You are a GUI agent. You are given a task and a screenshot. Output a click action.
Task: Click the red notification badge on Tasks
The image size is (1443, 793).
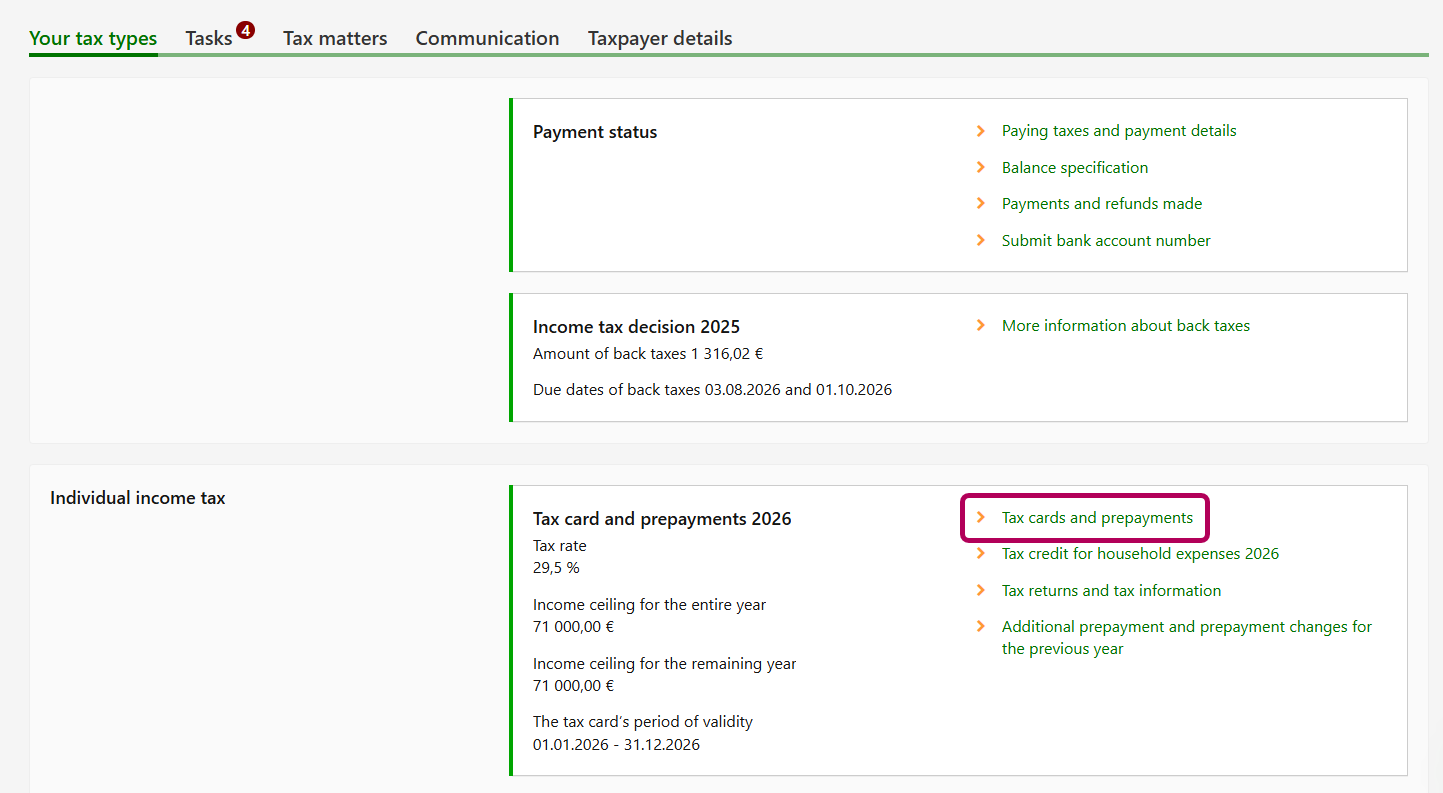pyautogui.click(x=245, y=30)
